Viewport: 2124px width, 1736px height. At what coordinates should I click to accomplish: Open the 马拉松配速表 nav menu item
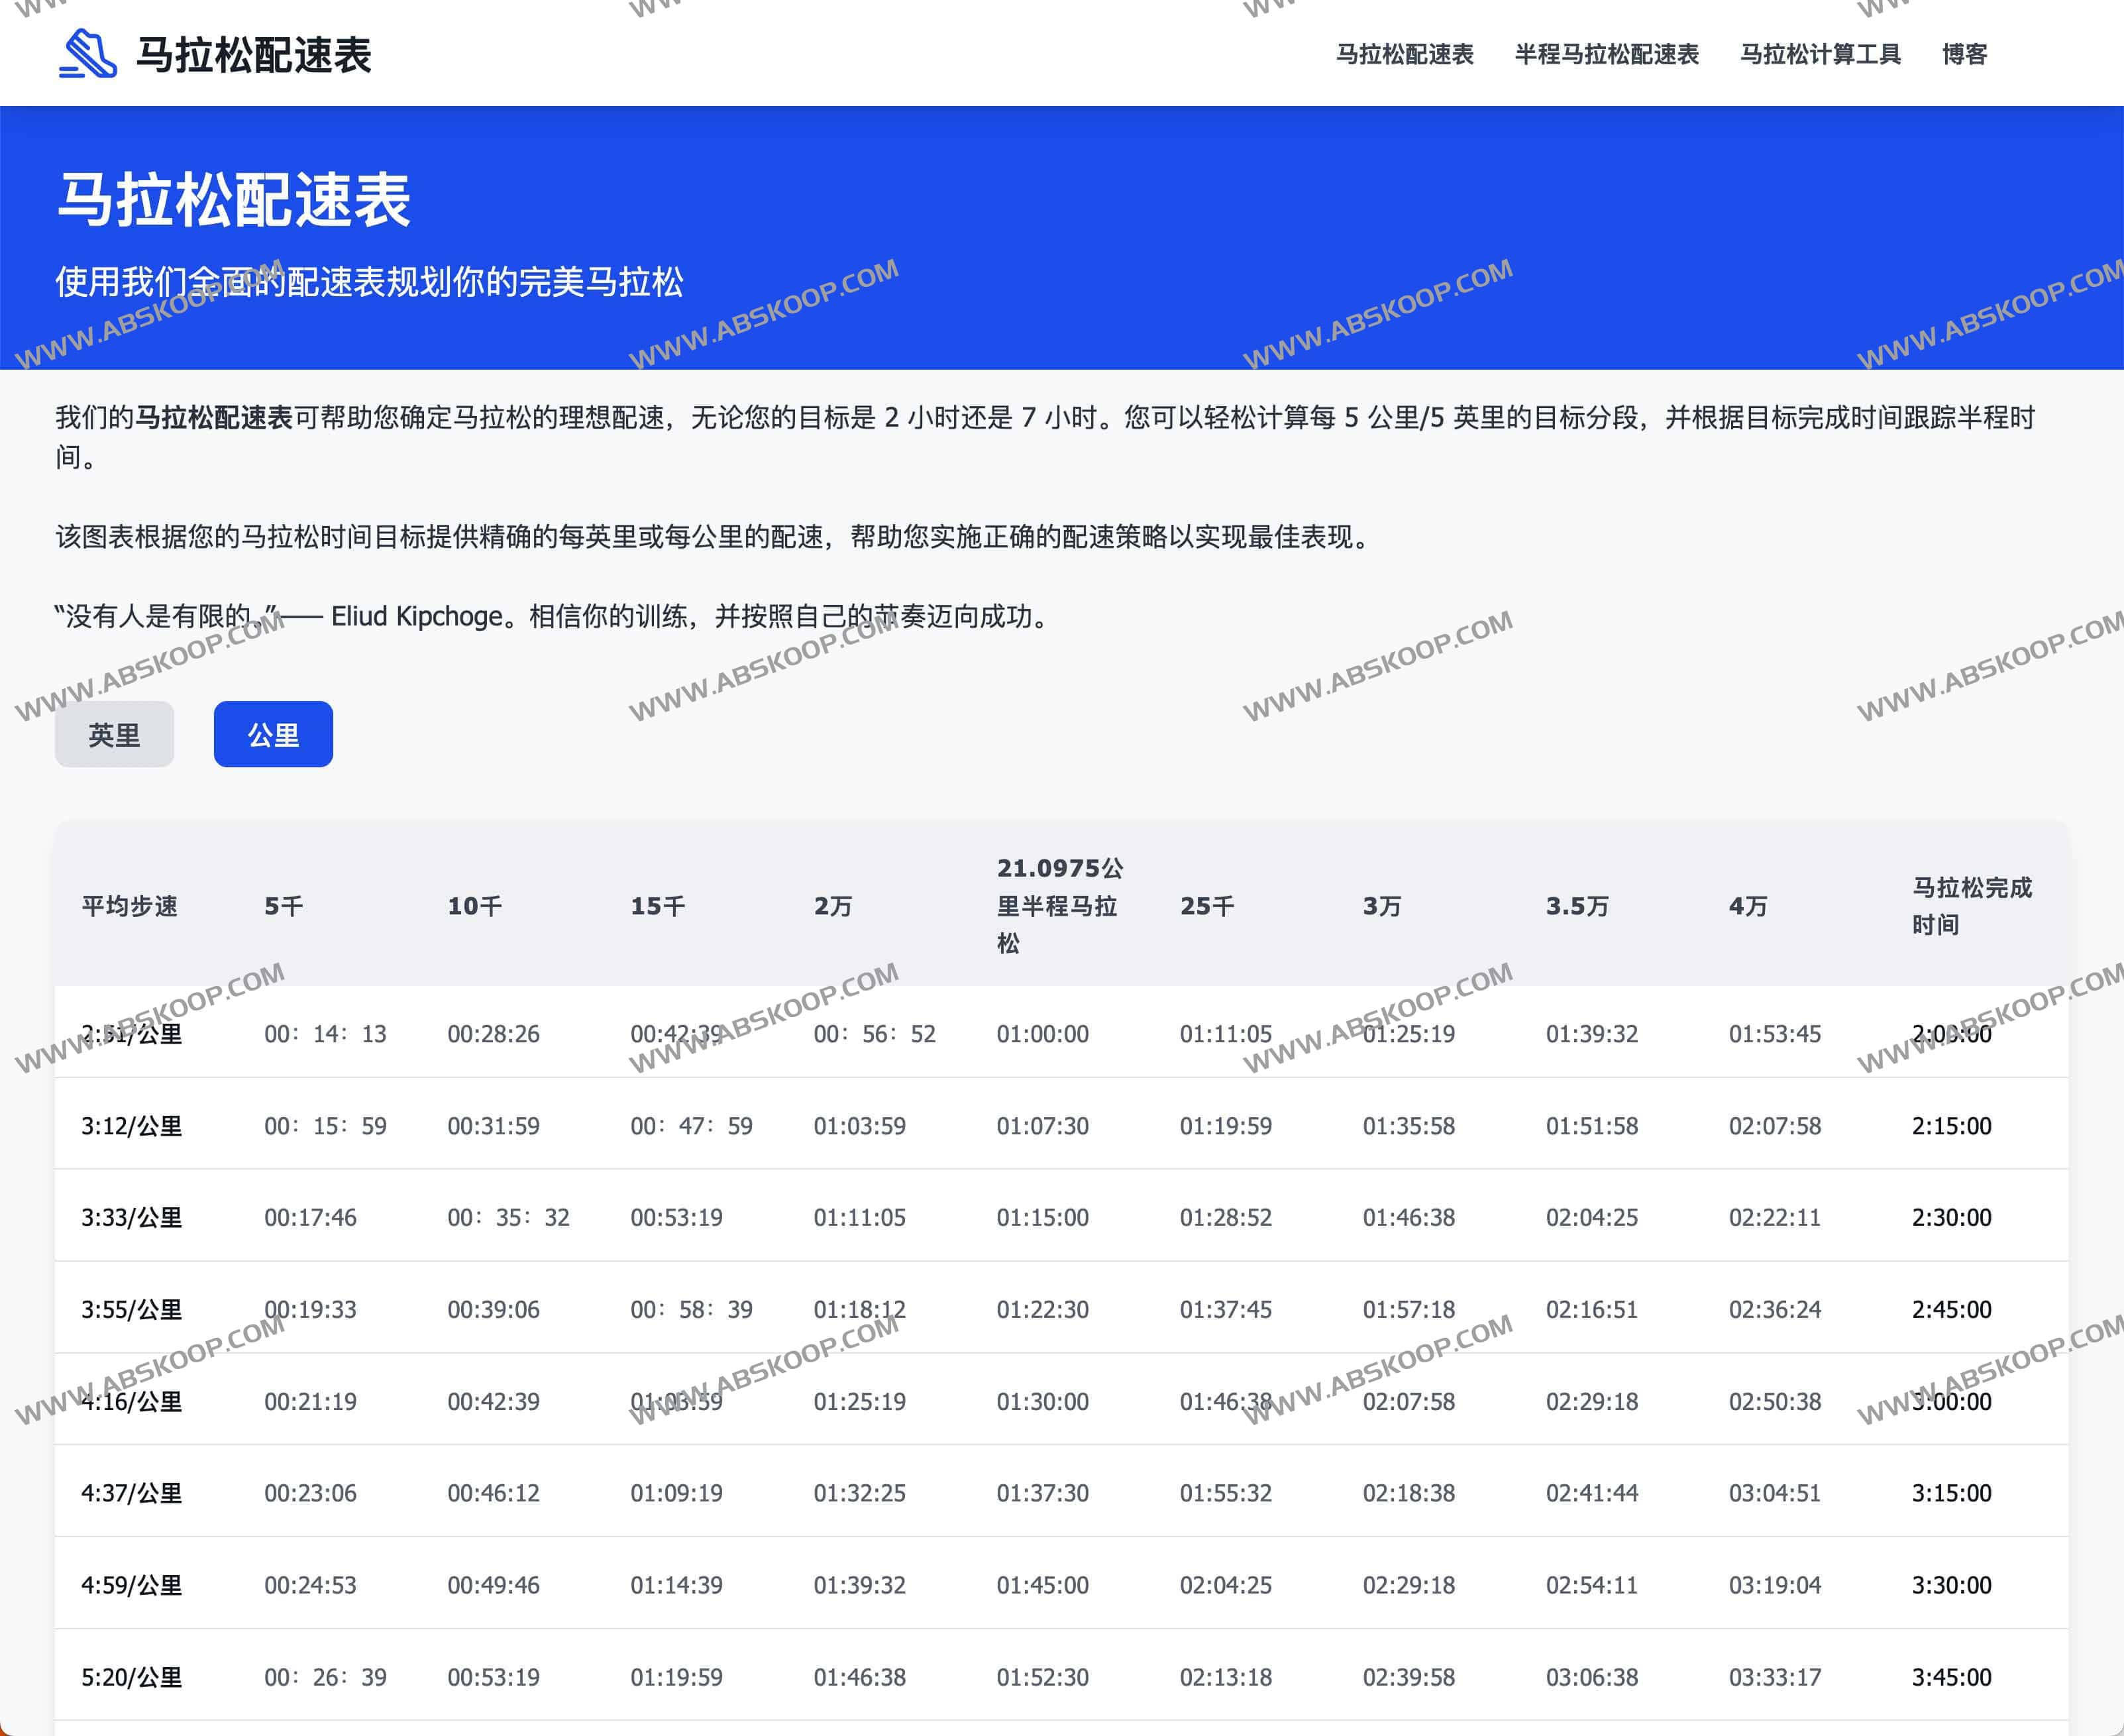tap(1404, 54)
